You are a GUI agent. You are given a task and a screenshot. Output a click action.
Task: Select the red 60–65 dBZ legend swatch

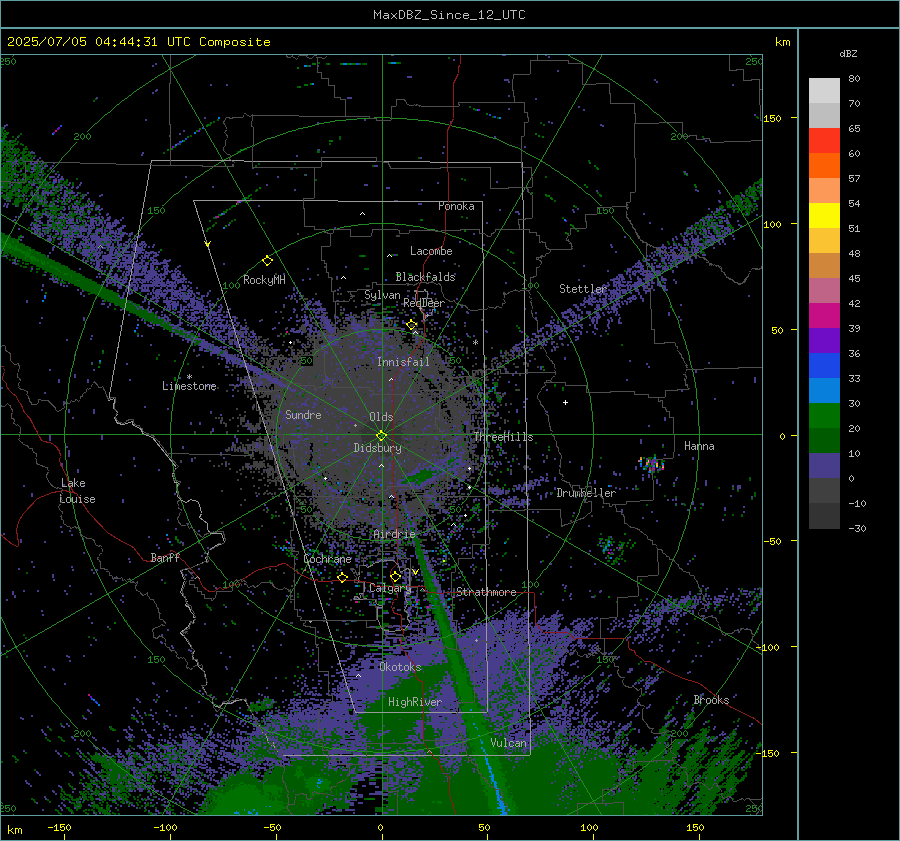coord(824,141)
